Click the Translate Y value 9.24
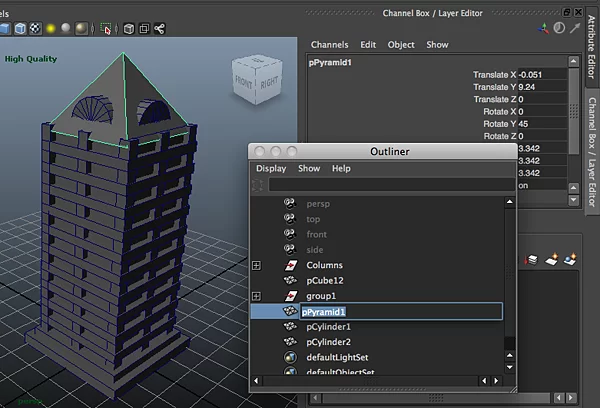 tap(542, 87)
